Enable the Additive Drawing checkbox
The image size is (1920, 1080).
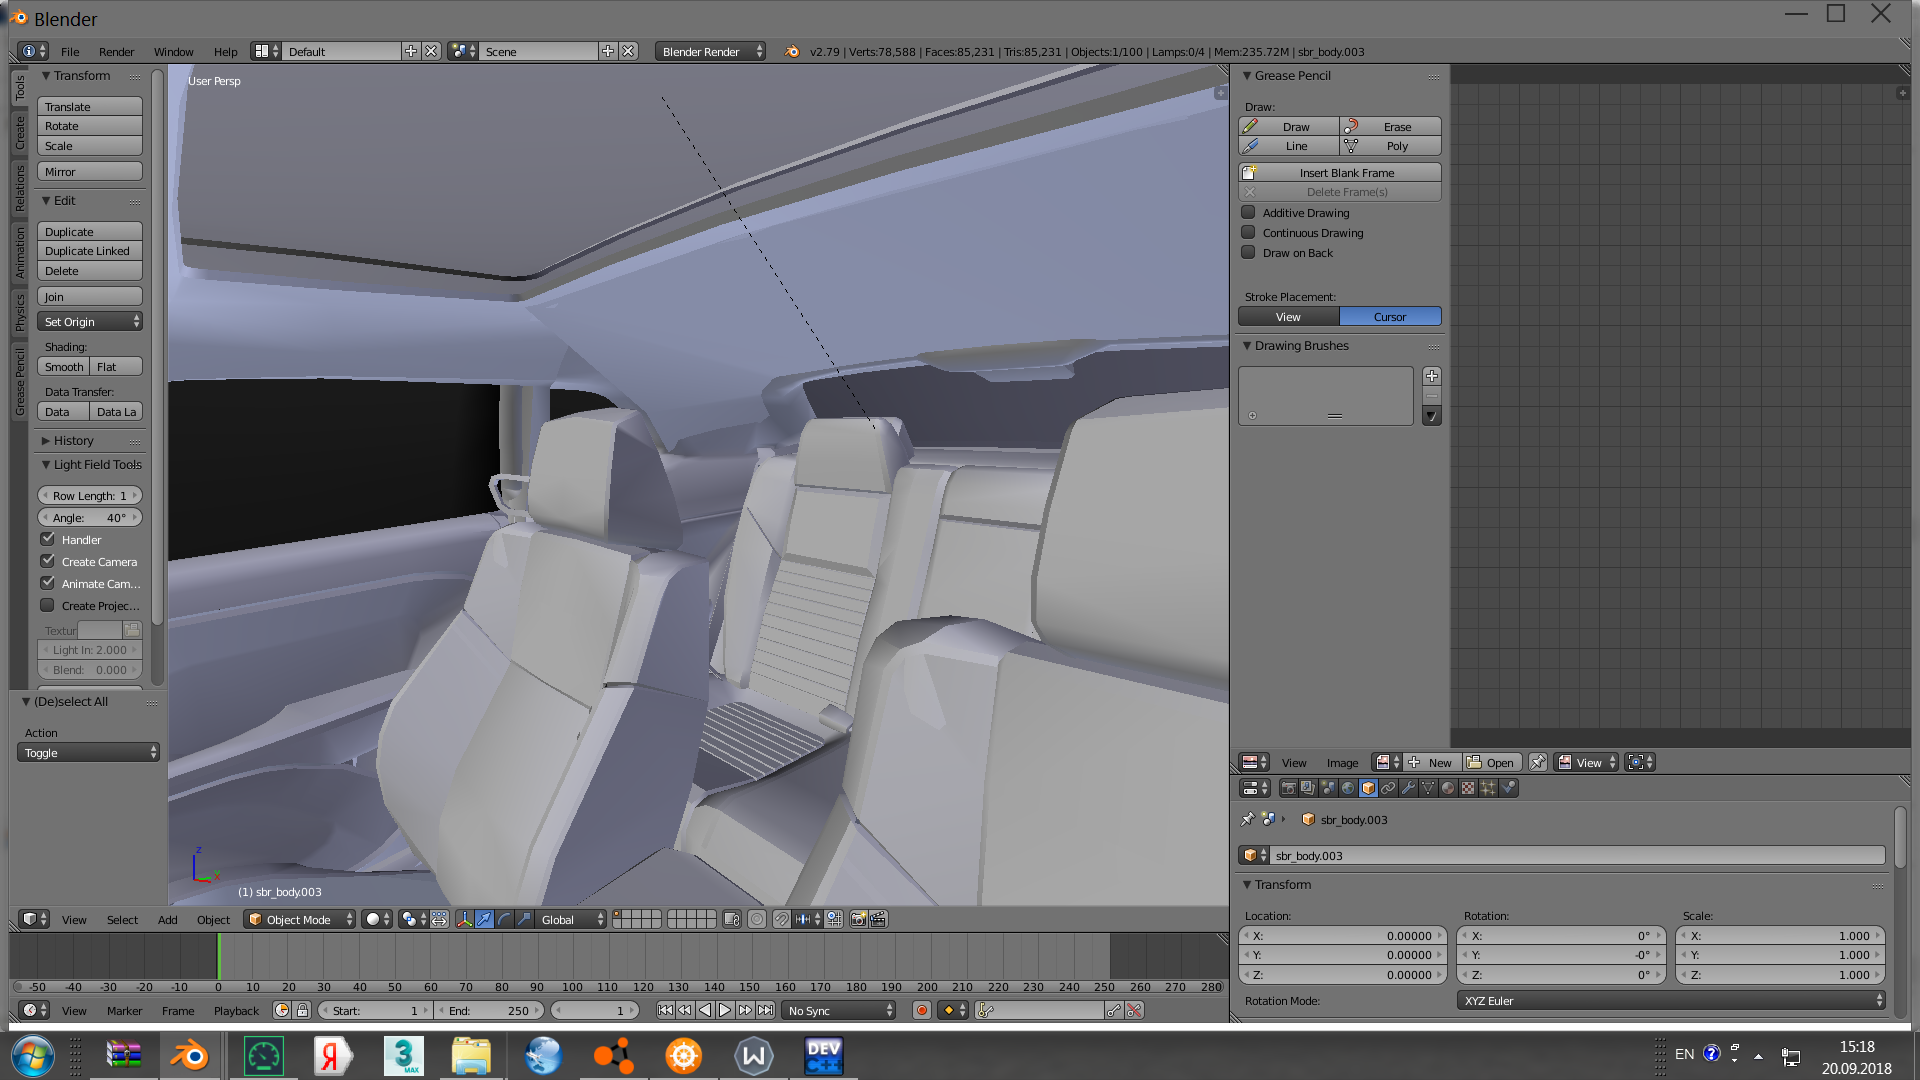tap(1248, 213)
